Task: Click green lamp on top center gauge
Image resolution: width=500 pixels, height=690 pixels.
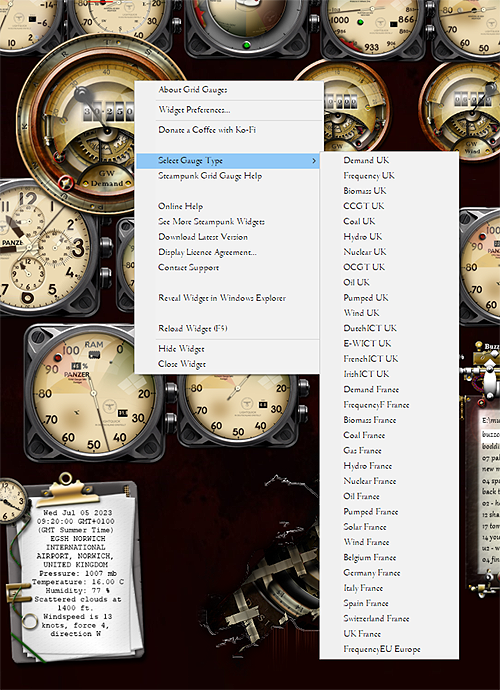Action: [246, 45]
